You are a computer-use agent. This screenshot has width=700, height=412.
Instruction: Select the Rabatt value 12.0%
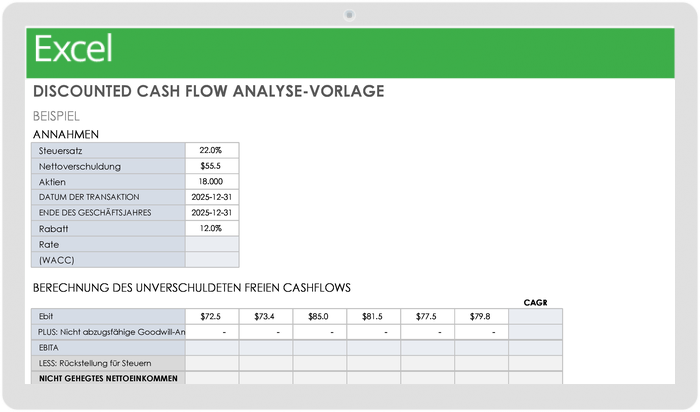[212, 228]
